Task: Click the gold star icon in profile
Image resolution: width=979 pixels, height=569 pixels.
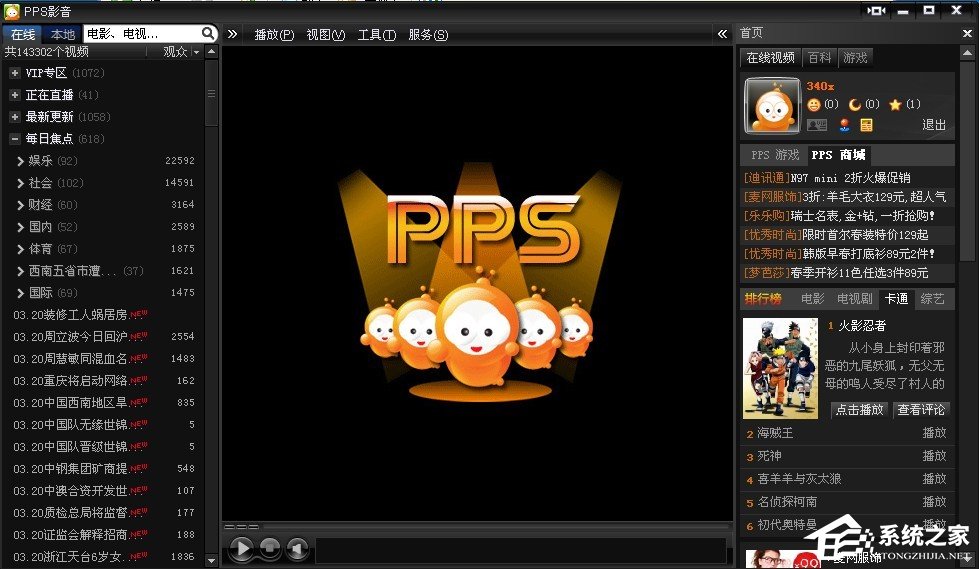Action: pyautogui.click(x=895, y=105)
